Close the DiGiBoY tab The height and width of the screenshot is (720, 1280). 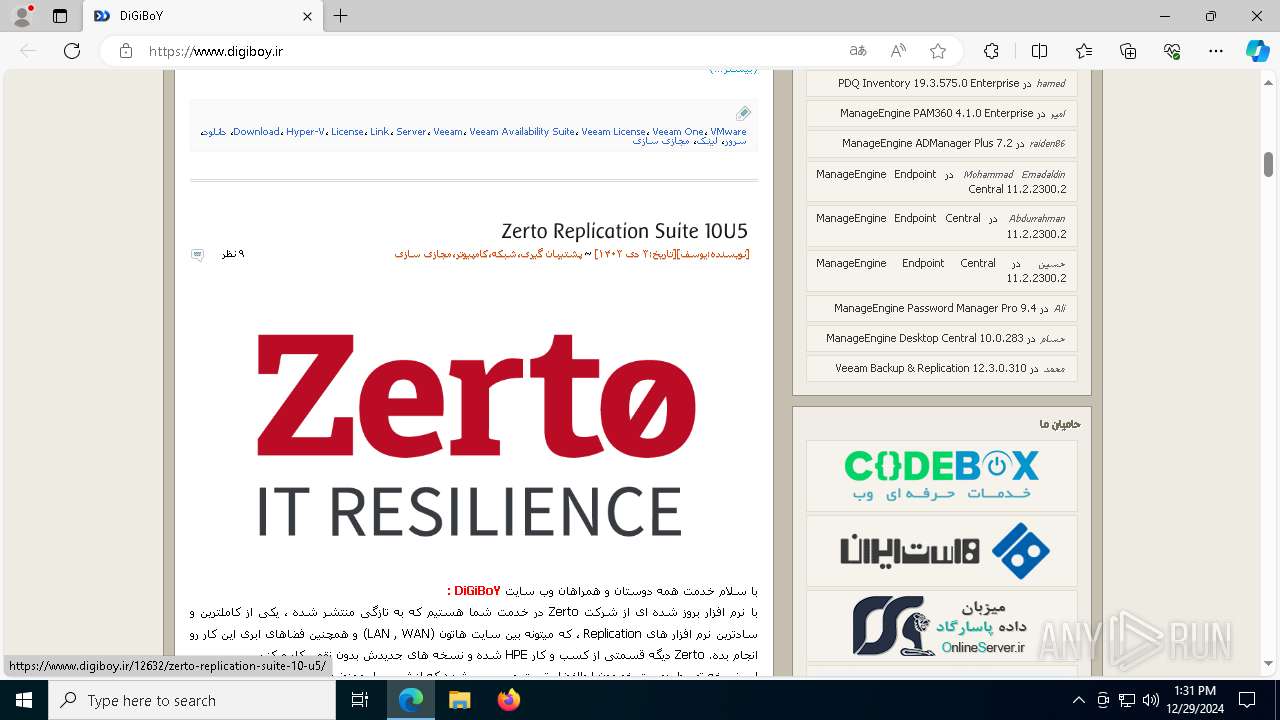click(308, 16)
